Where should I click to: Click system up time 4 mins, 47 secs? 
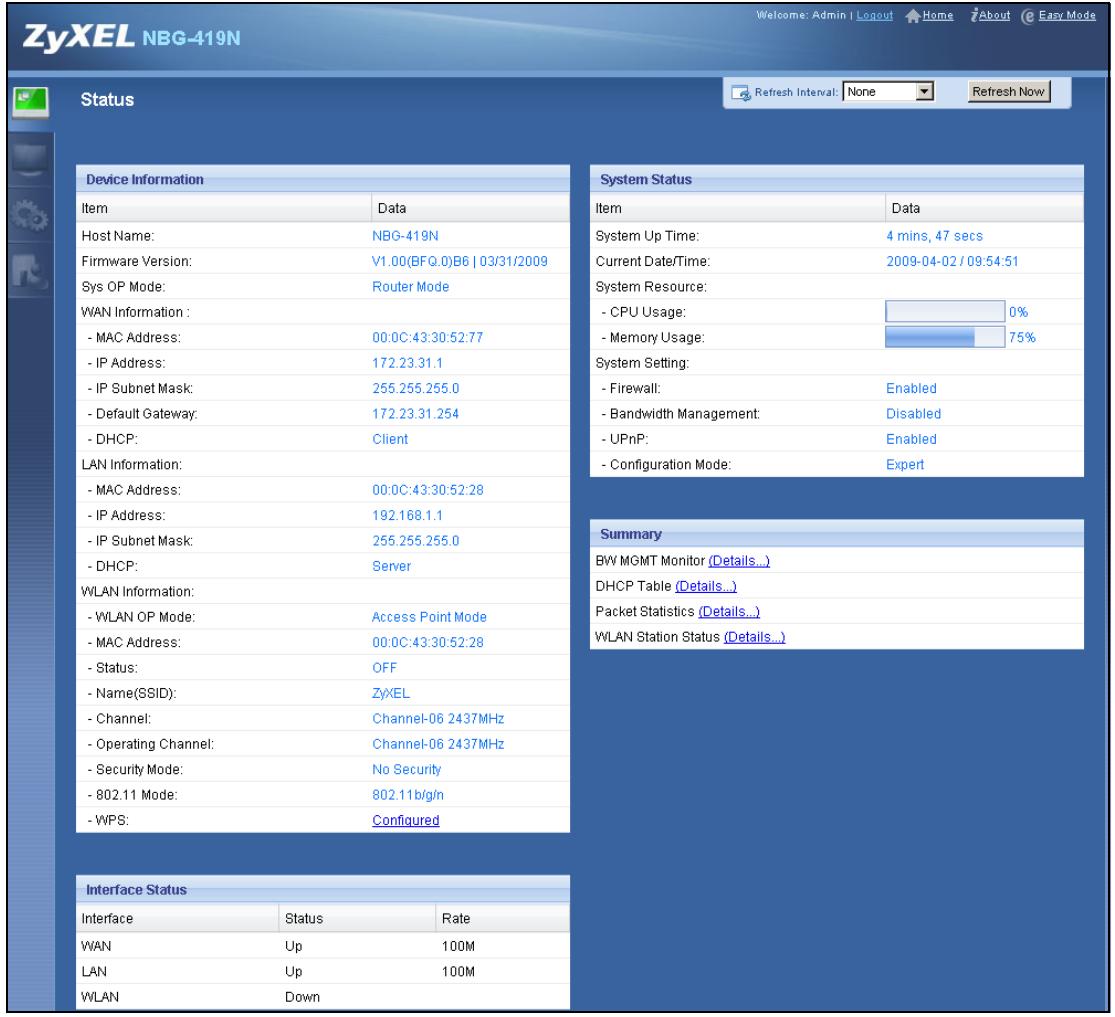934,236
